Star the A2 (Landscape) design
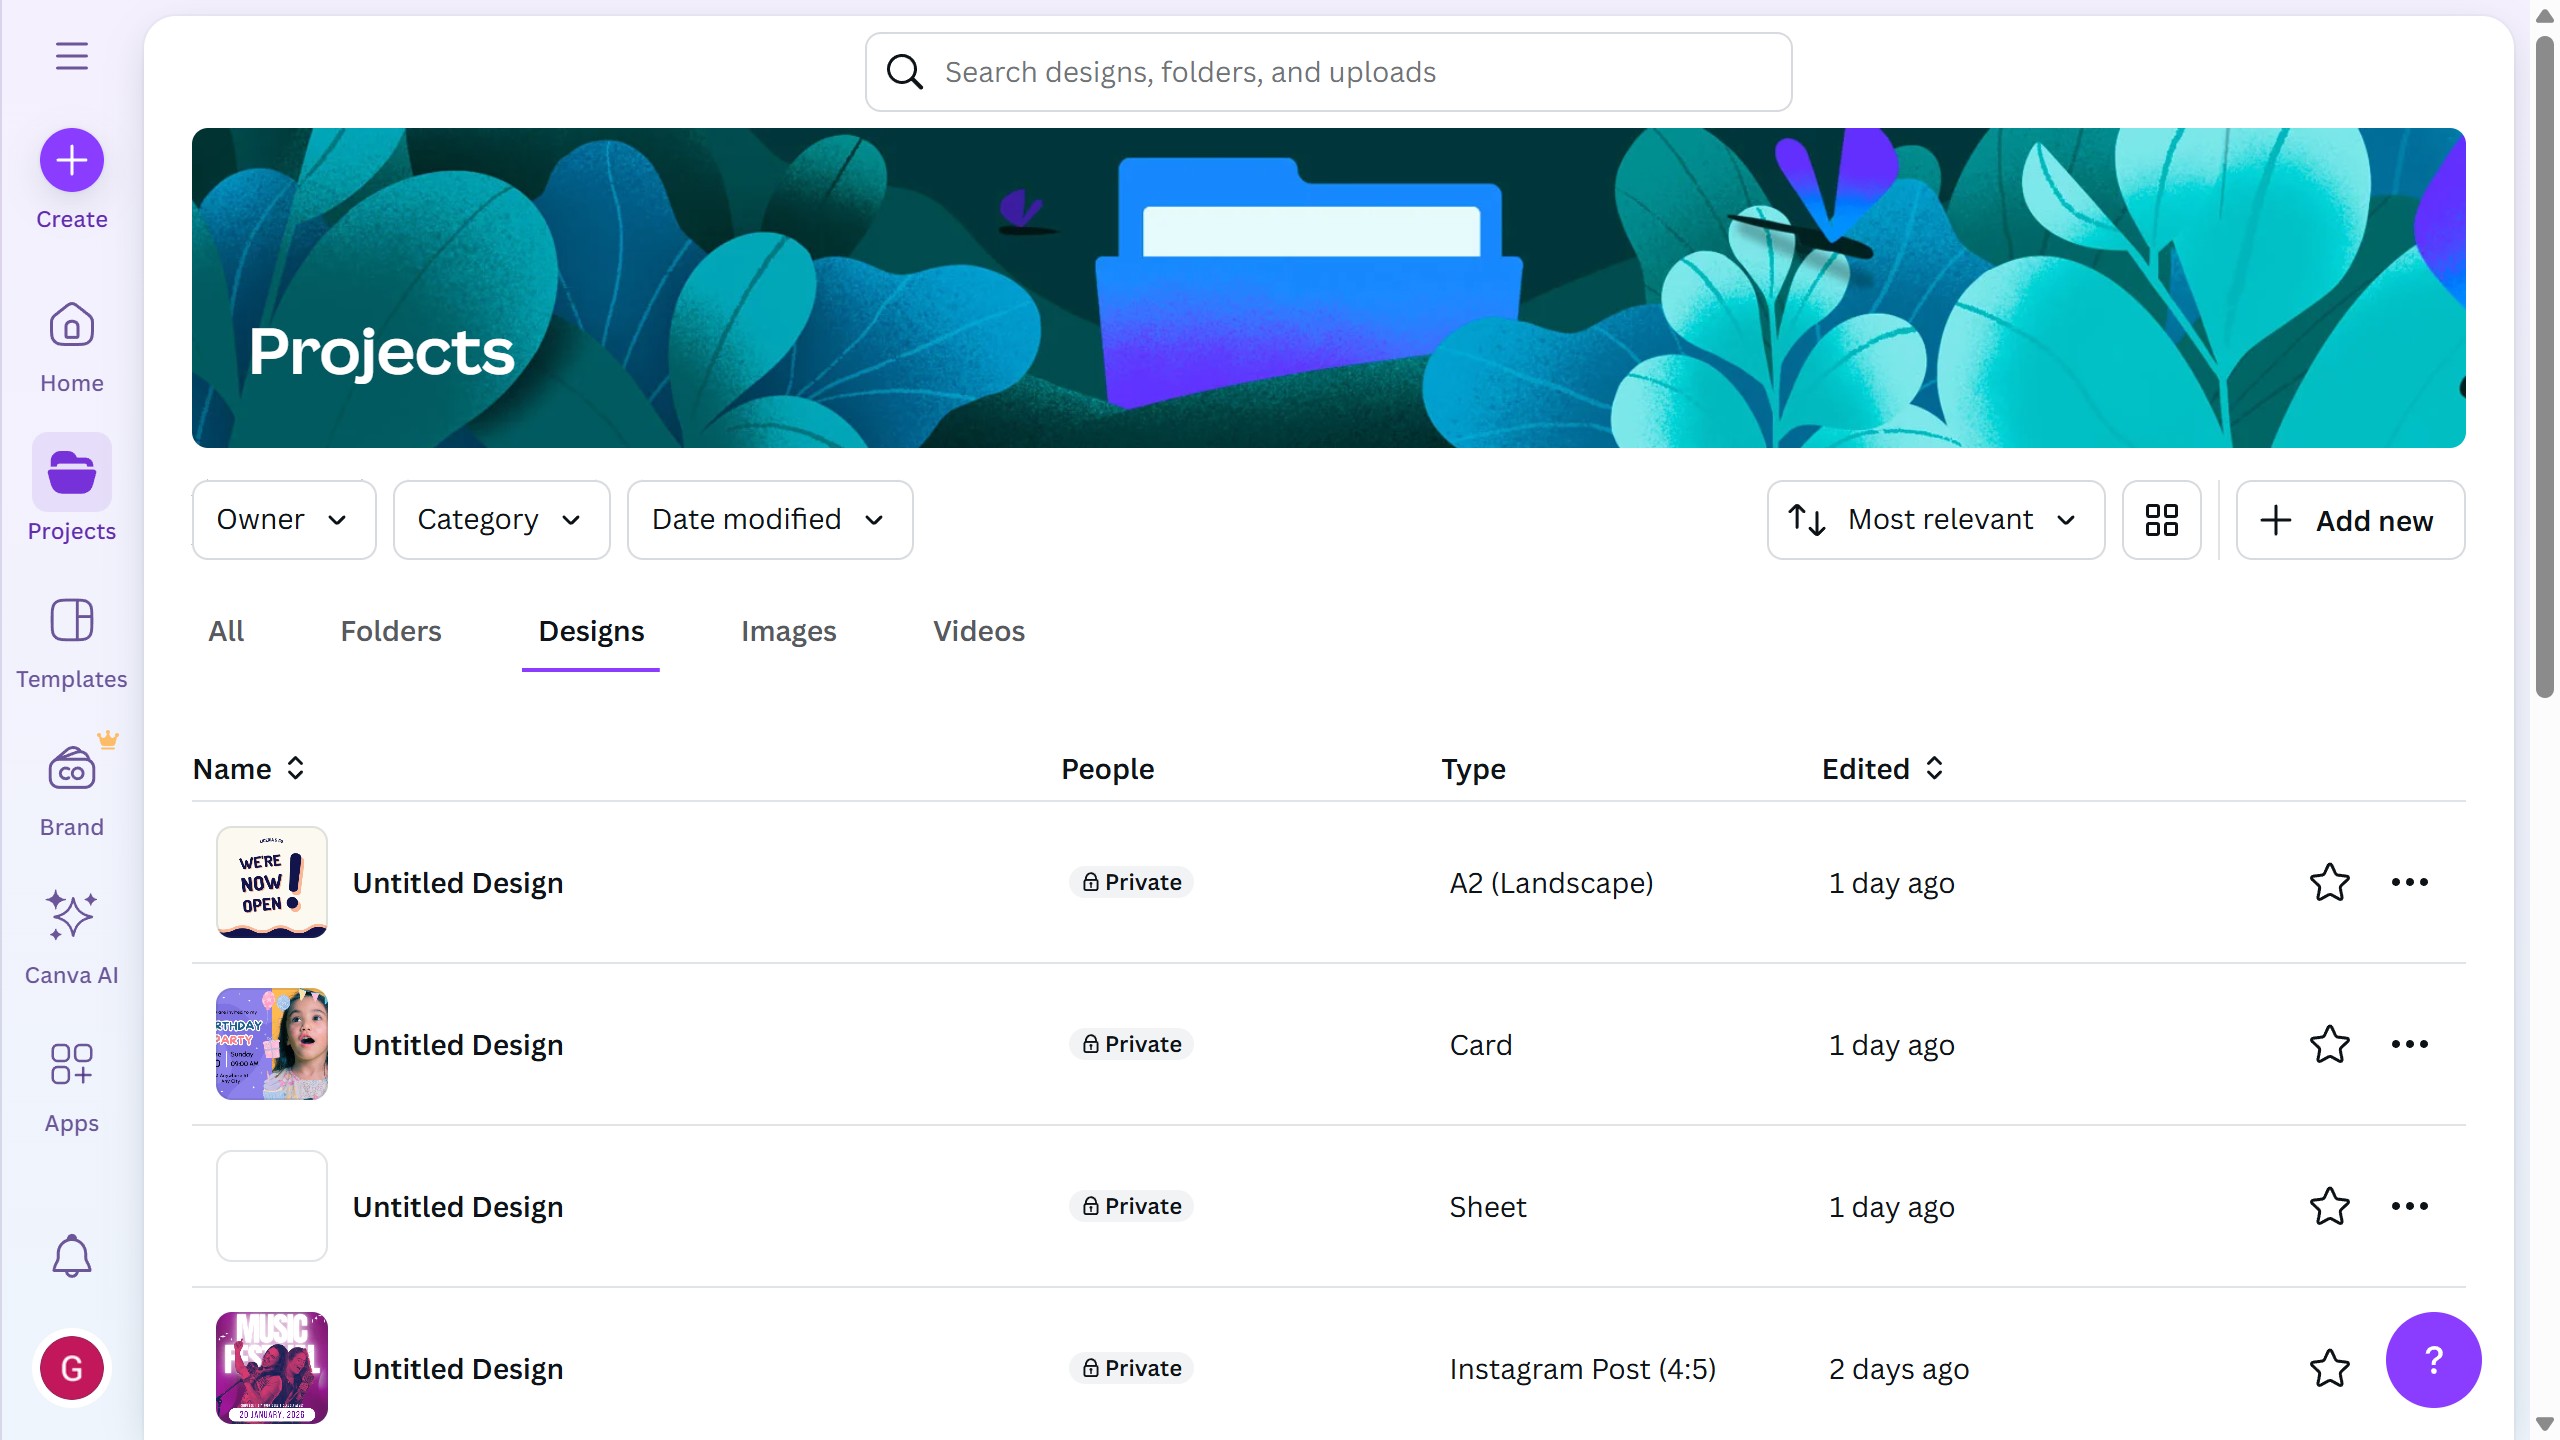 coord(2329,882)
